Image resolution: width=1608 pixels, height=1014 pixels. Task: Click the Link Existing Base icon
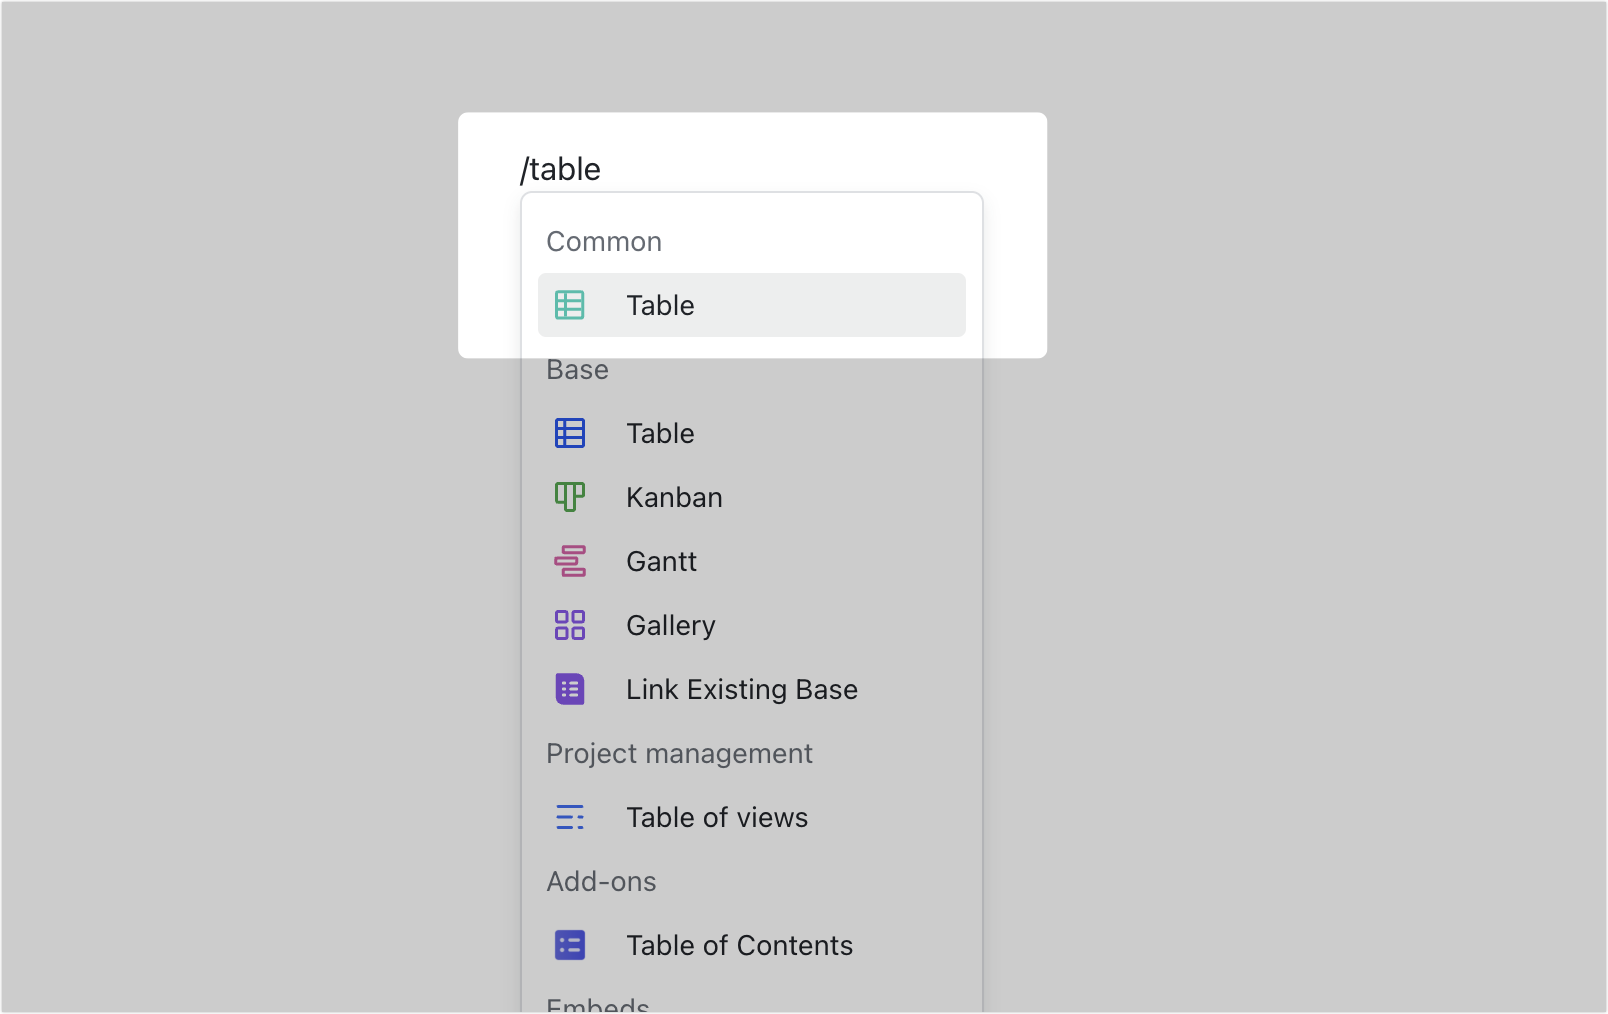[x=569, y=688]
